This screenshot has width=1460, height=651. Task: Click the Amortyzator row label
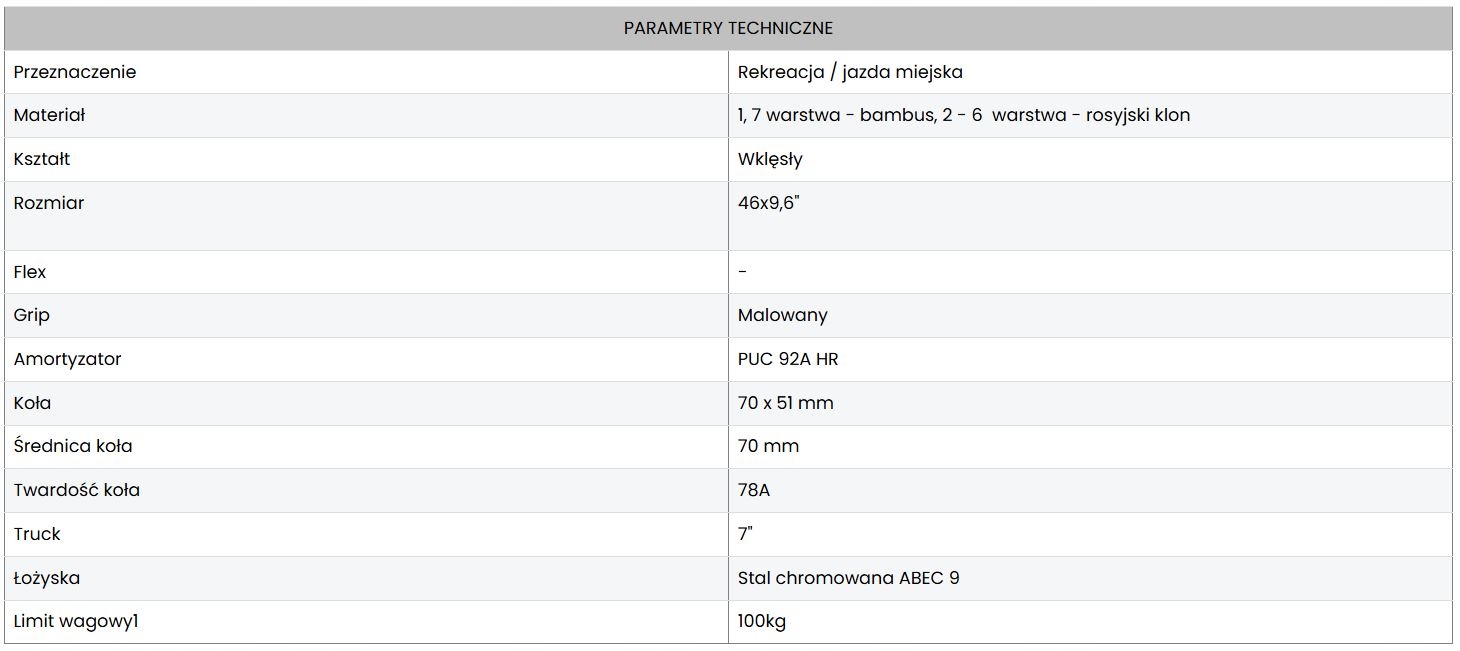68,359
